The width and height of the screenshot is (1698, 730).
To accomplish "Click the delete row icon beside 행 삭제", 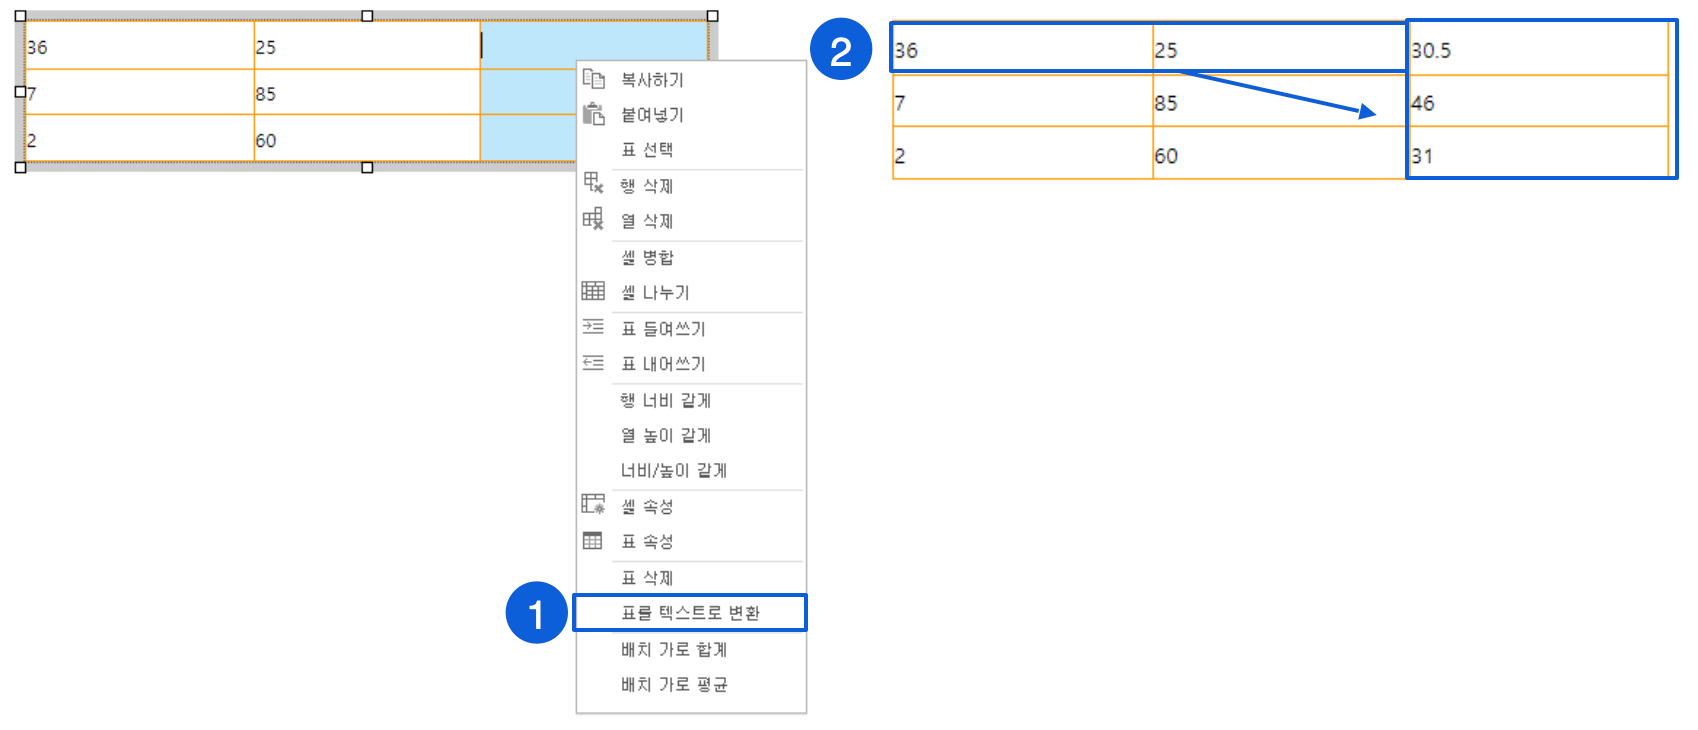I will click(593, 183).
